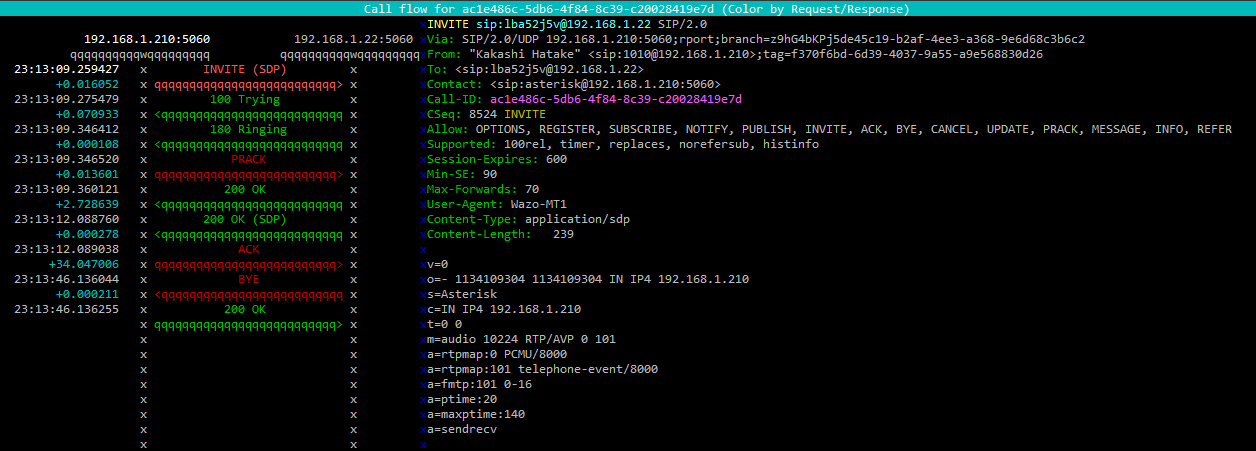Click the 180 Ringing response row
The image size is (1256, 451).
coord(245,130)
